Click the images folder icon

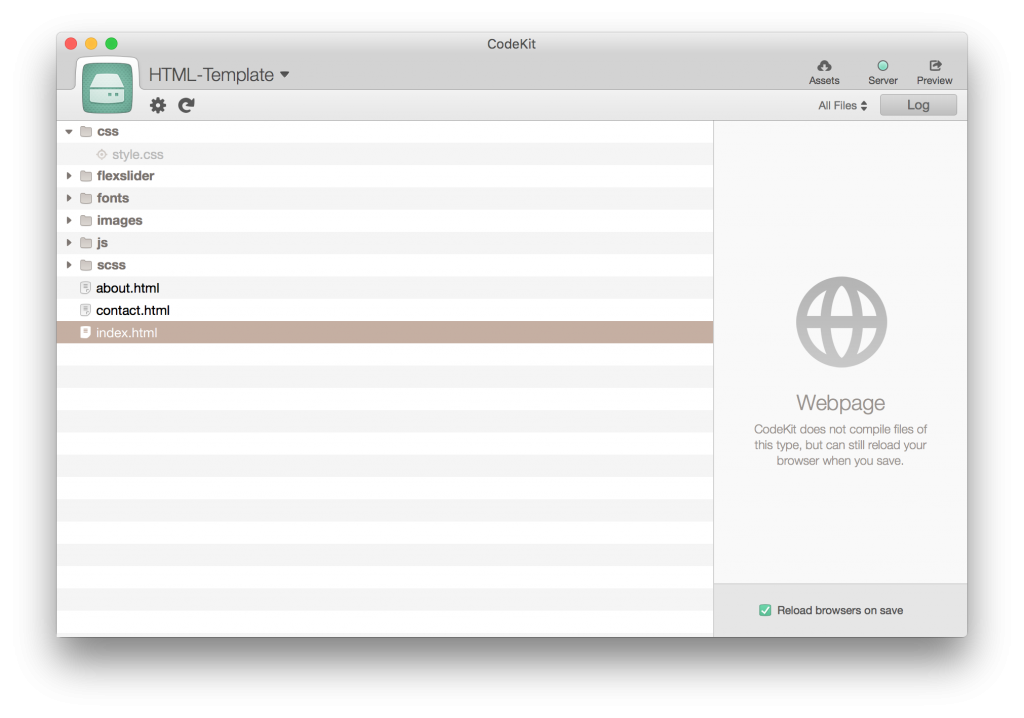point(86,221)
